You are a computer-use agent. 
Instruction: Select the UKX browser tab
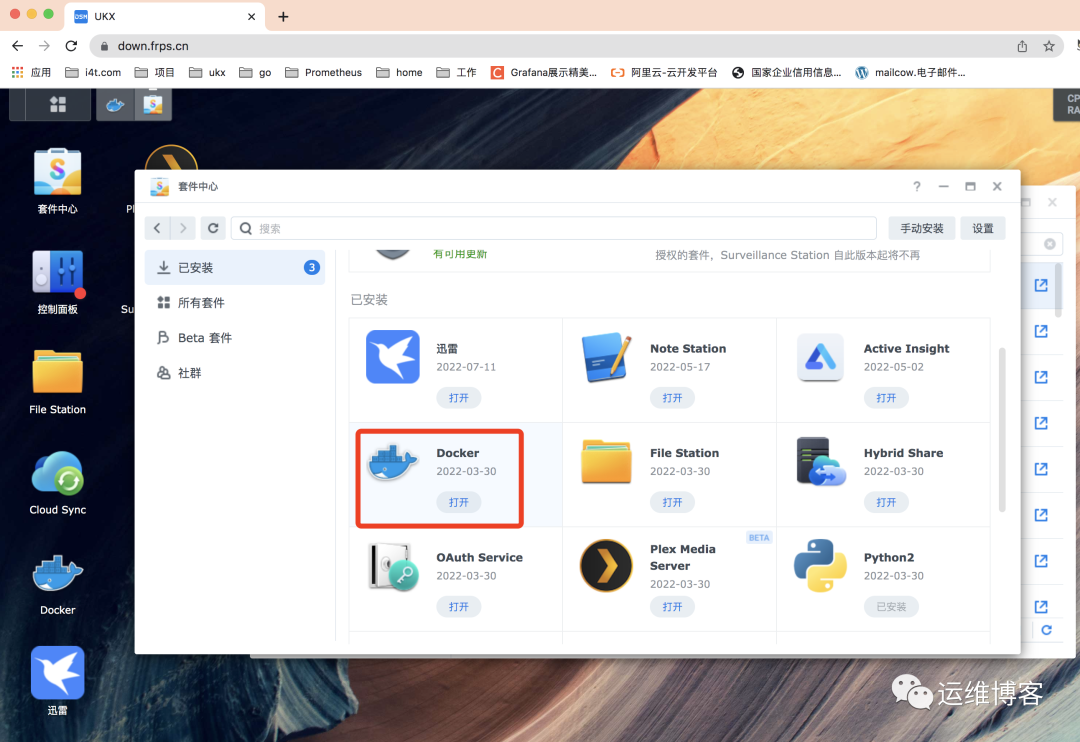[x=164, y=17]
